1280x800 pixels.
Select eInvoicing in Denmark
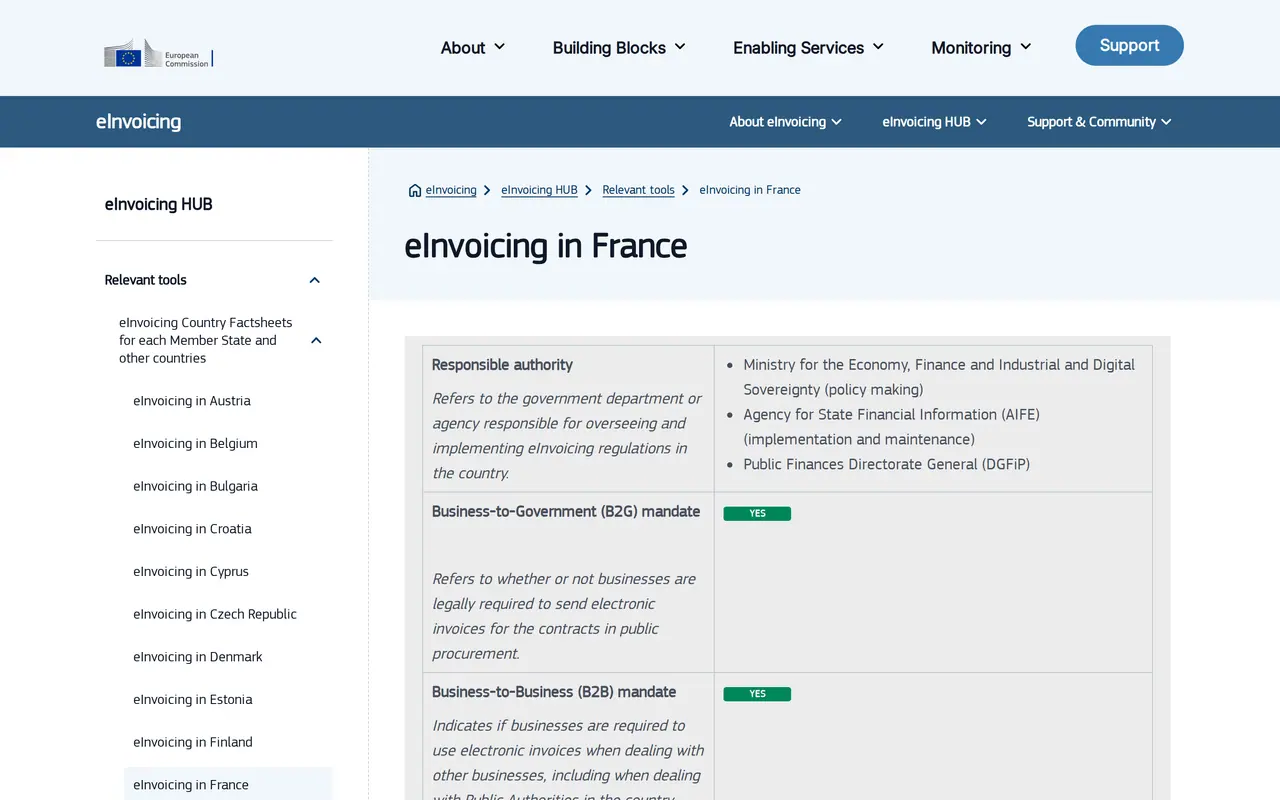tap(198, 657)
